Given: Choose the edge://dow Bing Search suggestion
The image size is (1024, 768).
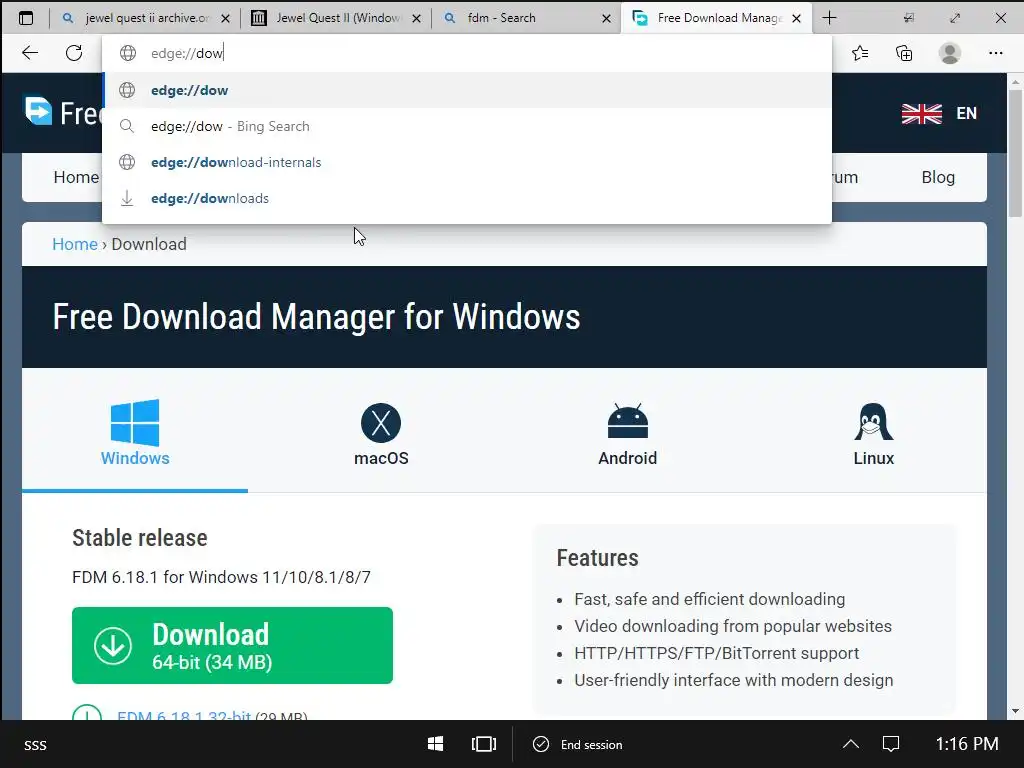Looking at the screenshot, I should coord(467,126).
